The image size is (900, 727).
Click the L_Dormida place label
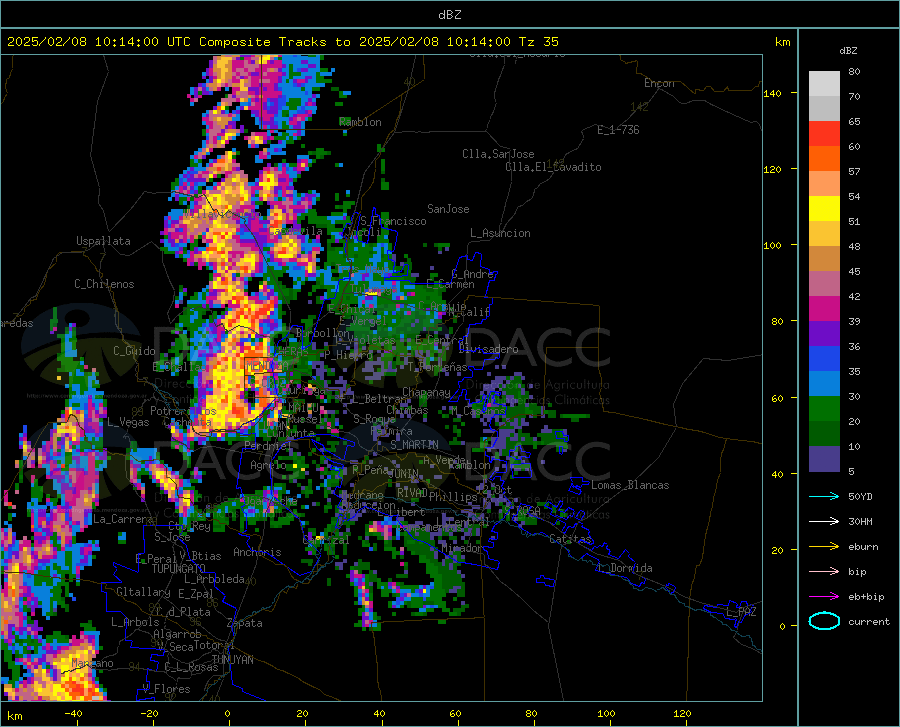[625, 568]
